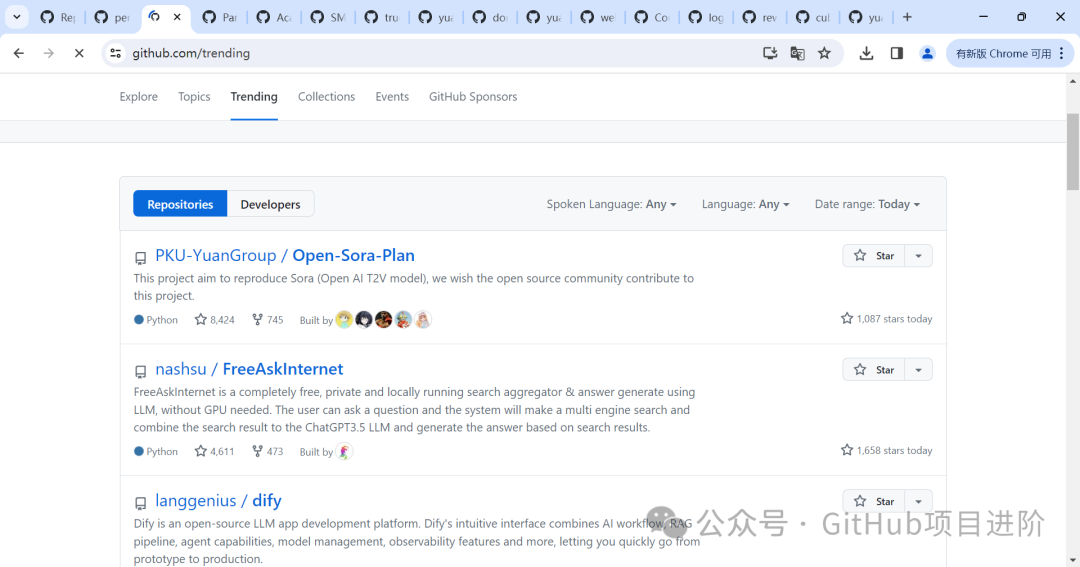This screenshot has width=1080, height=567.
Task: Switch to the browser tab labeled 'log'
Action: click(706, 17)
